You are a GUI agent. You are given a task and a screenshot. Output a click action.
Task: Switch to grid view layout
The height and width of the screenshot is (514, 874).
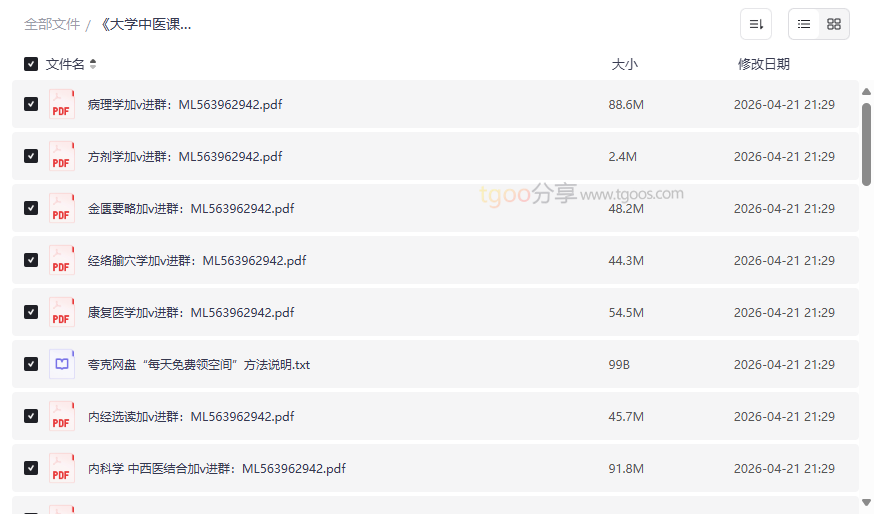(834, 24)
